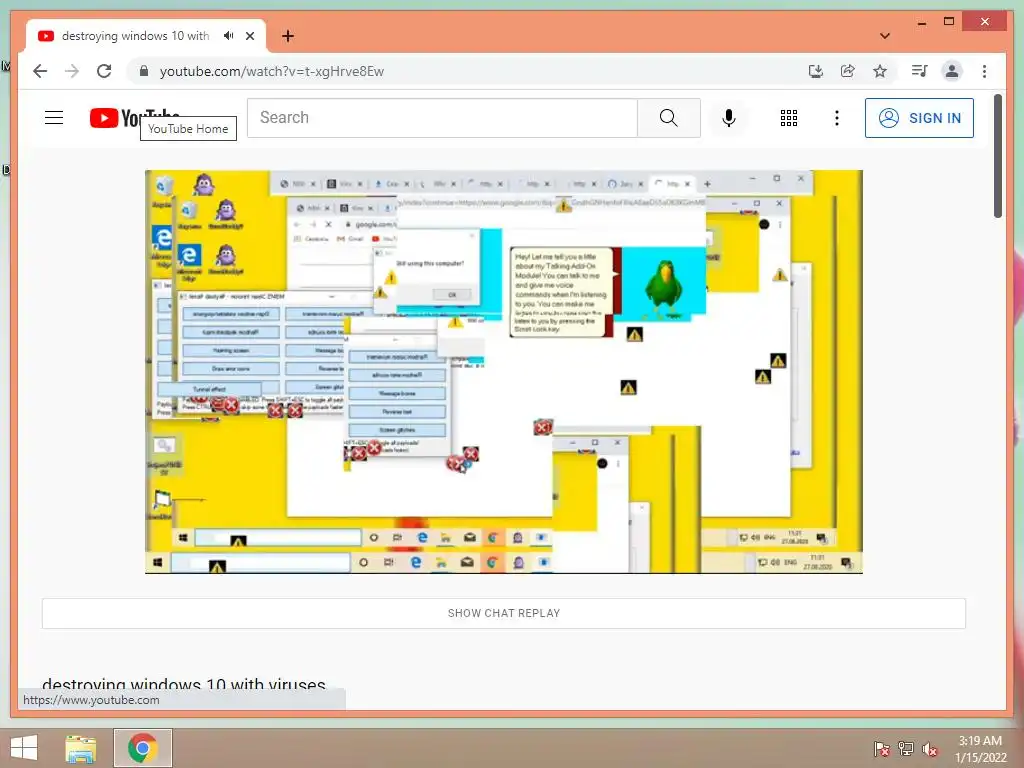The image size is (1024, 768).
Task: Open a new tab with plus button
Action: [288, 36]
